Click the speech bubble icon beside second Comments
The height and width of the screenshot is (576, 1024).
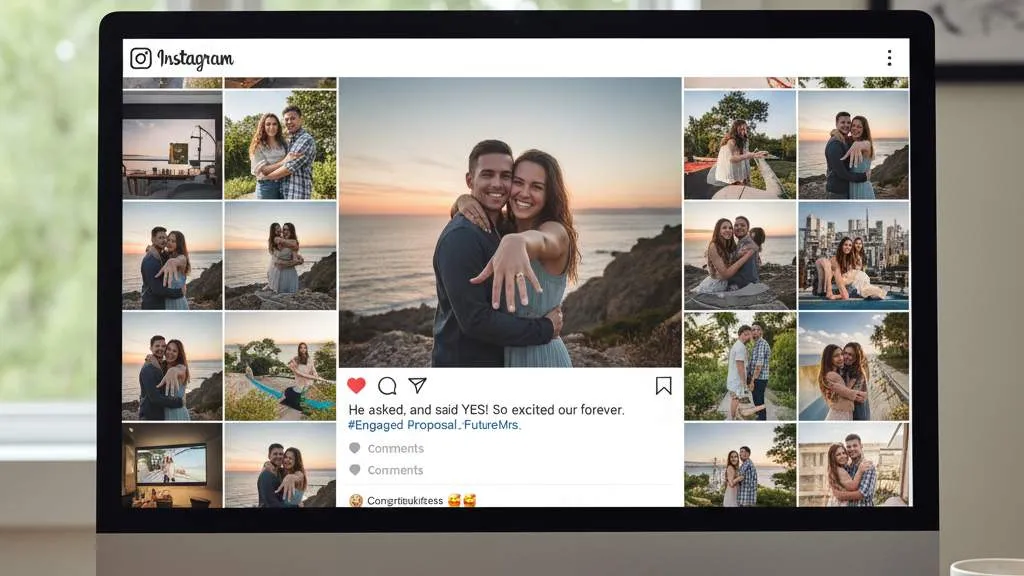[x=354, y=470]
